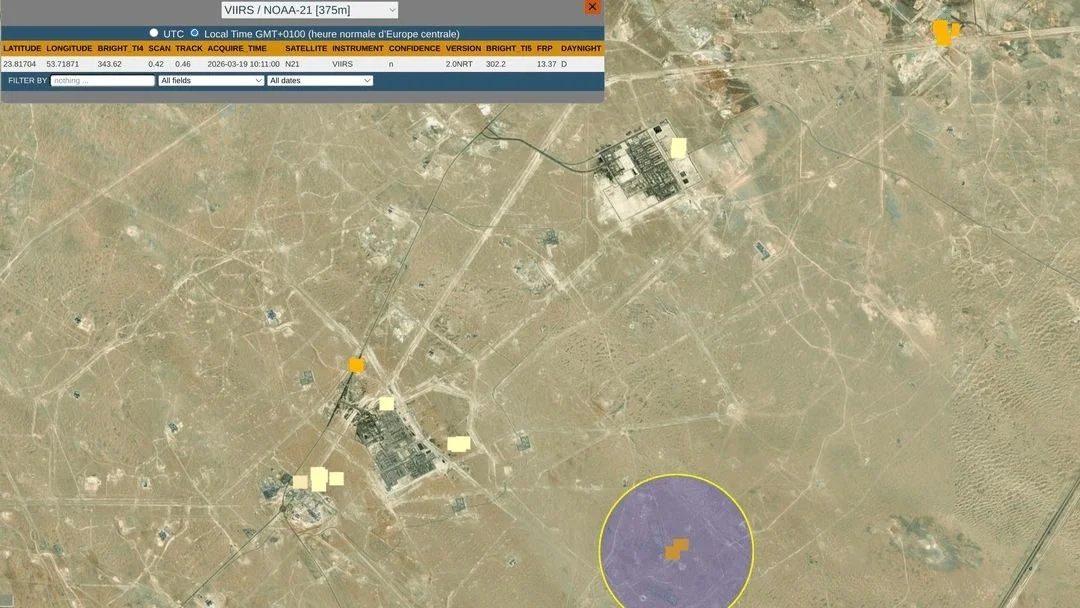Screen dimensions: 1080x608
Task: Expand the All dates filter dropdown
Action: 320,80
